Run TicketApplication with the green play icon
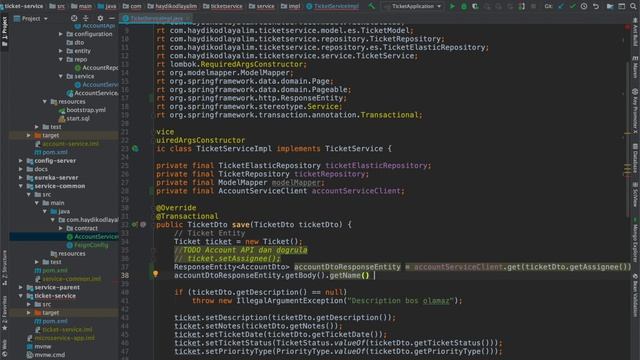Screen dimensions: 640x360 pos(452,6)
